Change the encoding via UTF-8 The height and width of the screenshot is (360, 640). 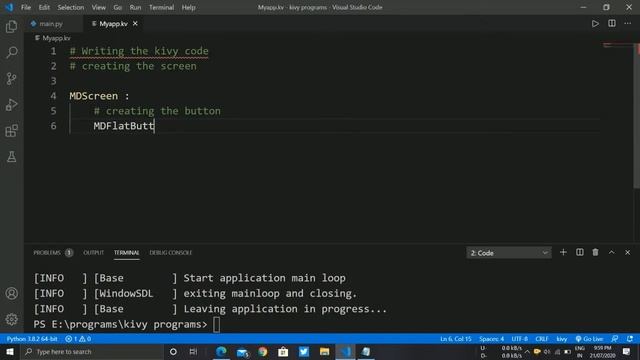(519, 339)
